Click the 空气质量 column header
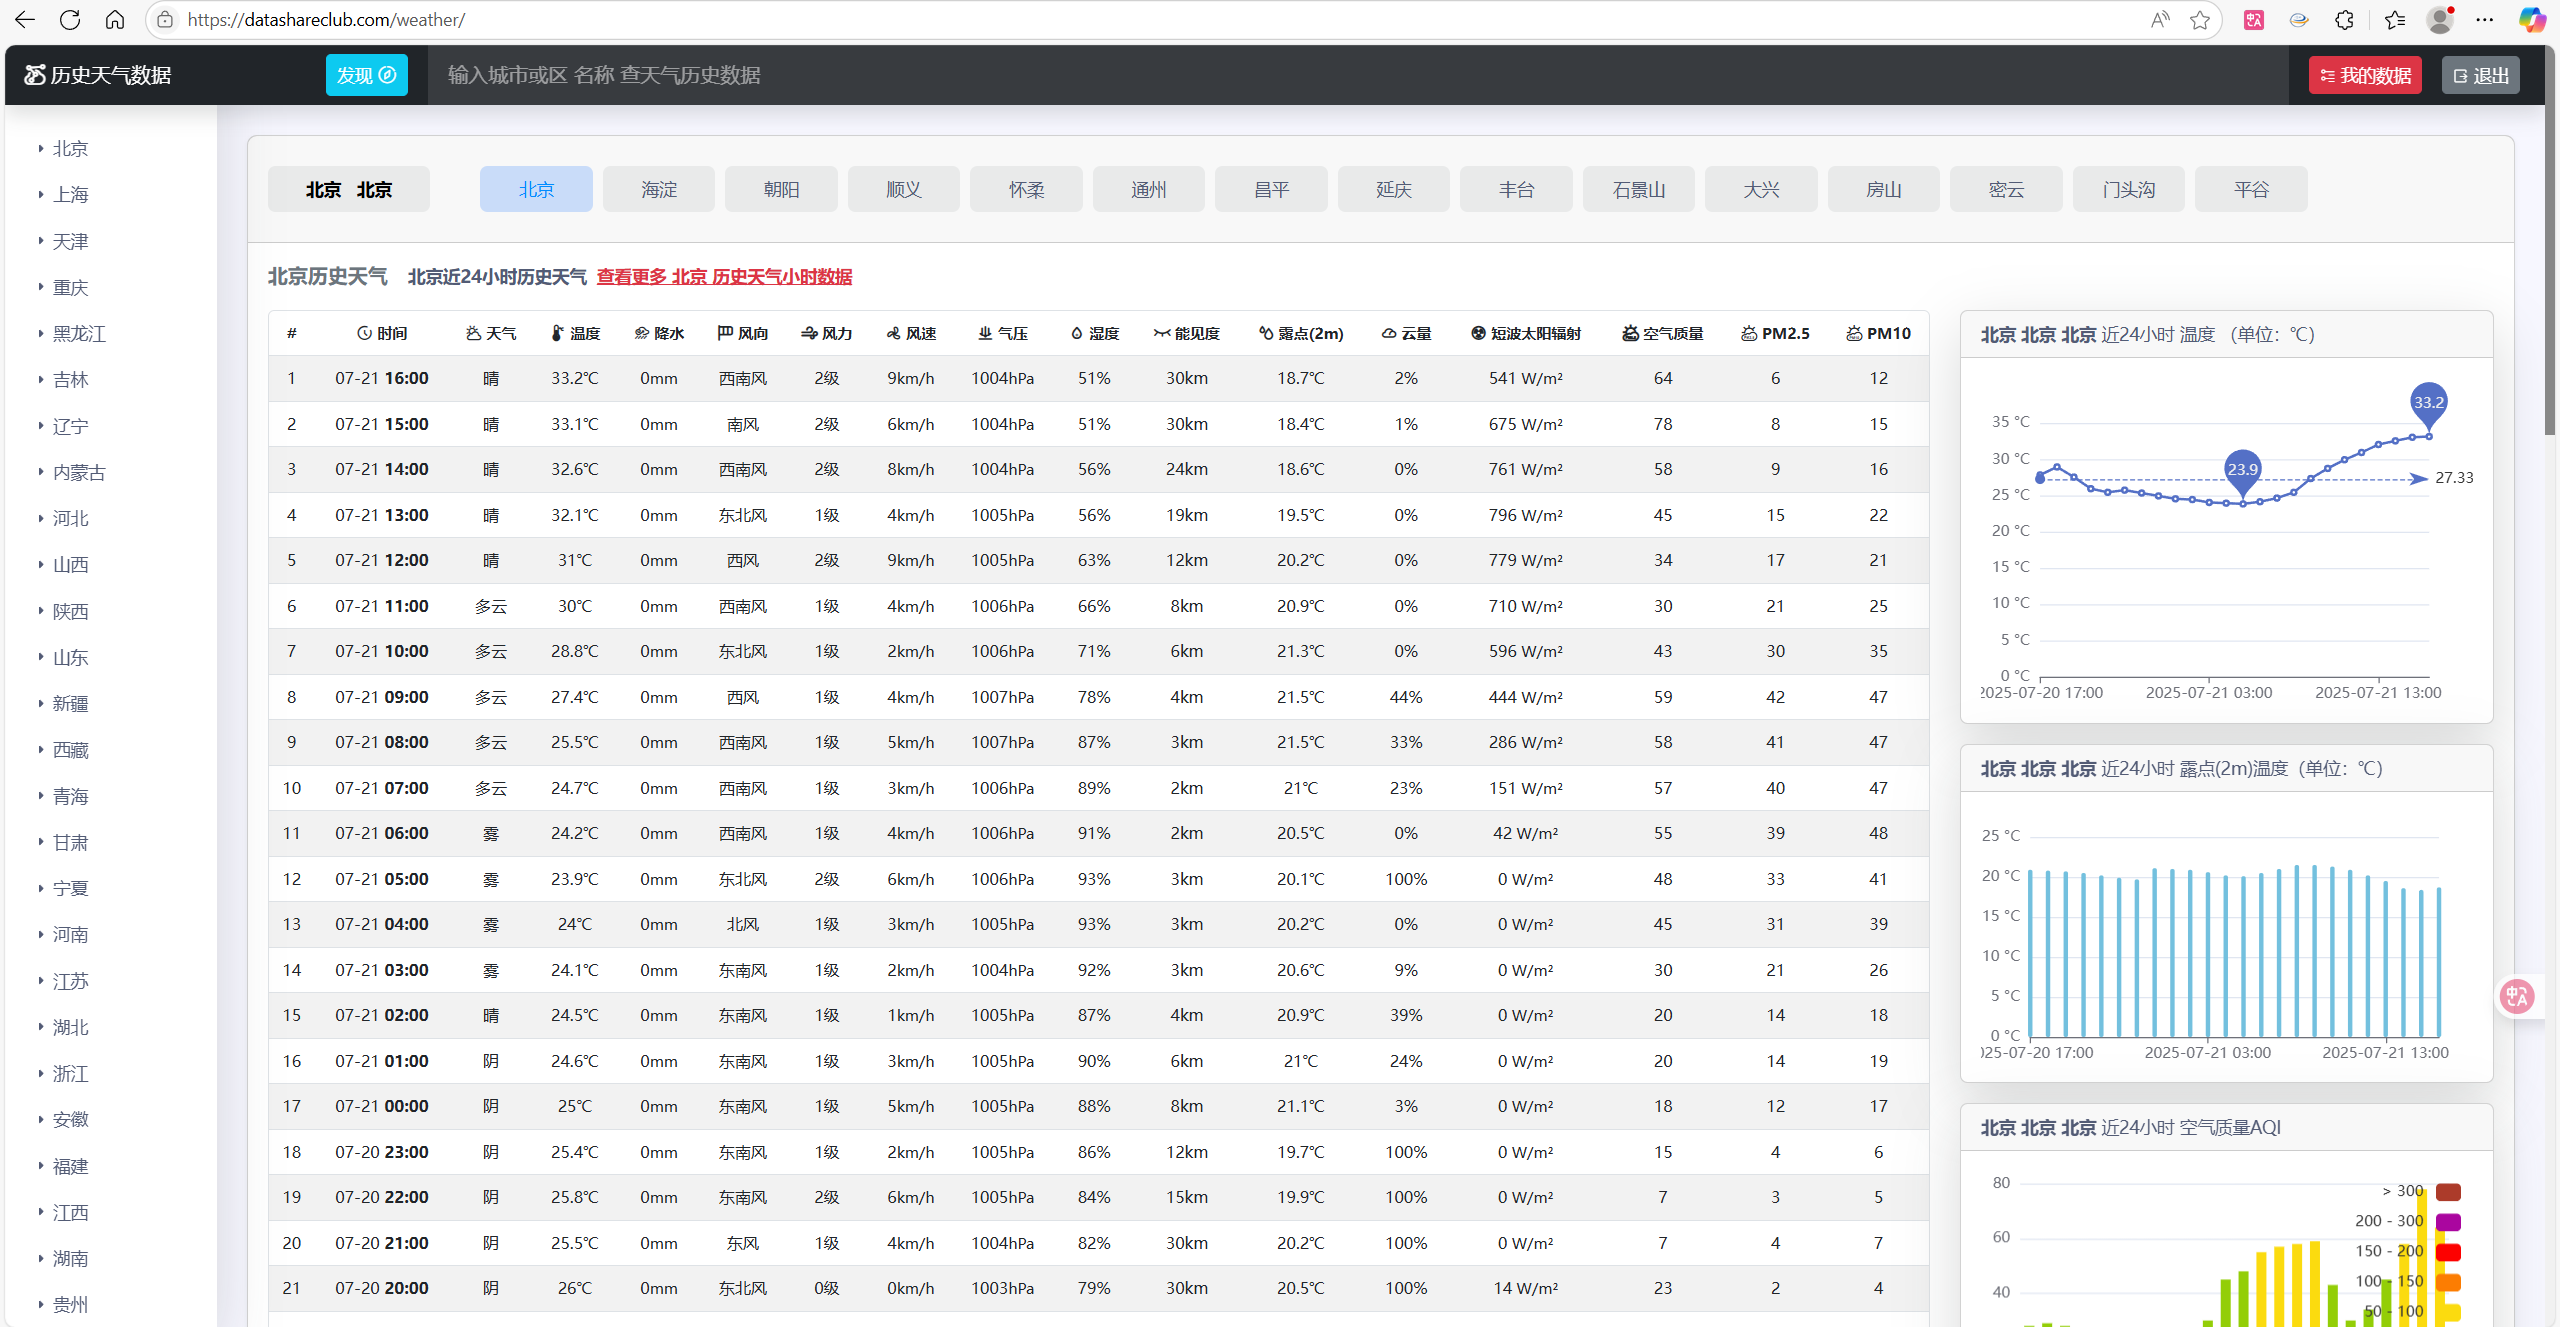This screenshot has height=1327, width=2560. click(1663, 333)
